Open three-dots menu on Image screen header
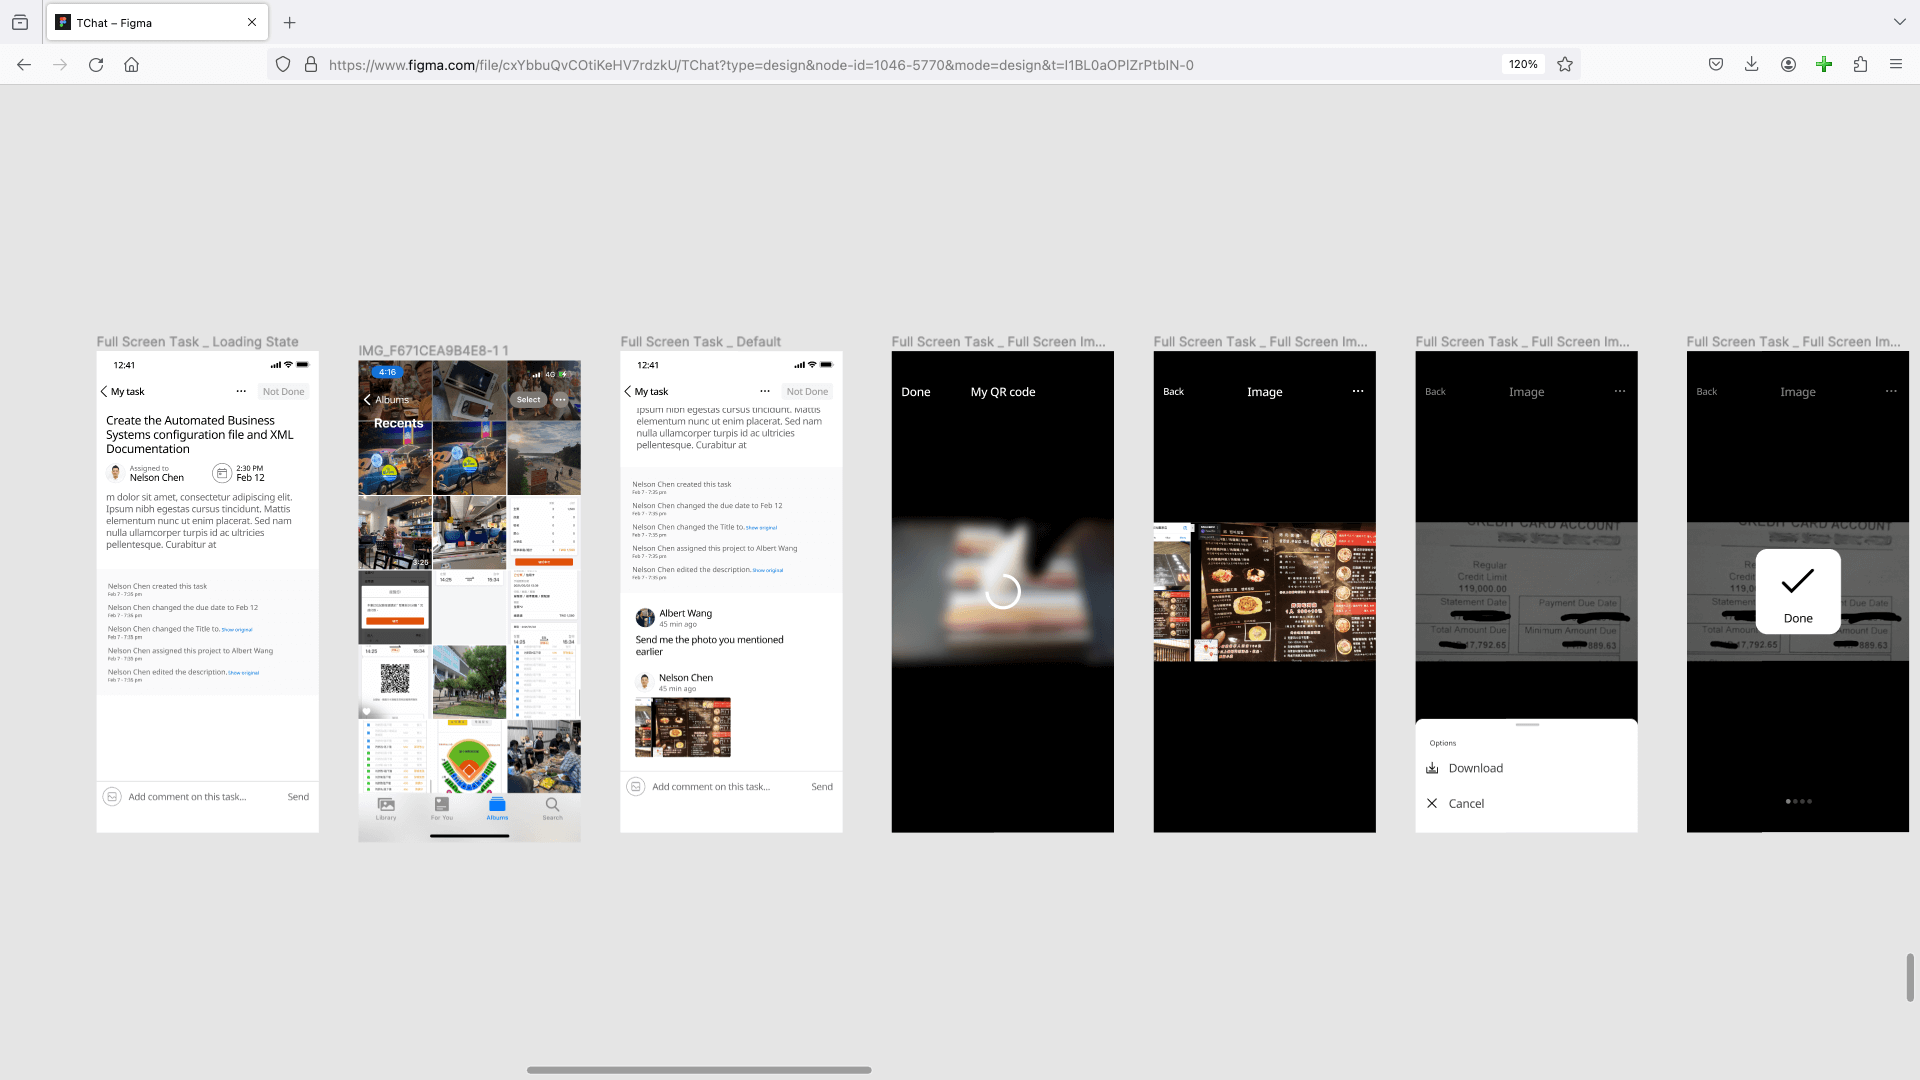This screenshot has height=1080, width=1920. click(x=1357, y=392)
